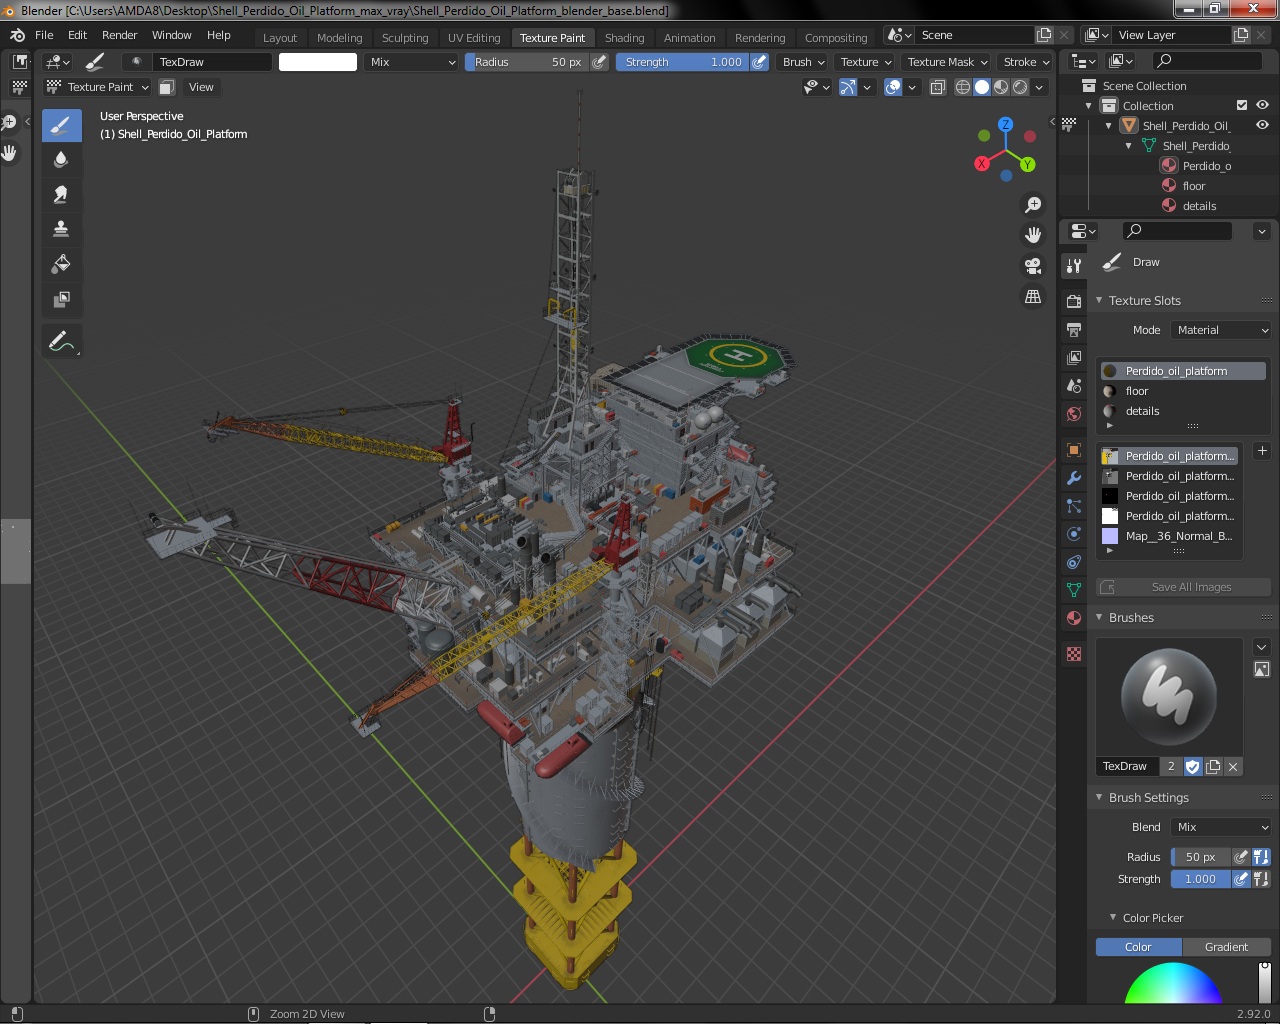Toggle radius pen pressure in header
Viewport: 1280px width, 1024px height.
pos(599,62)
